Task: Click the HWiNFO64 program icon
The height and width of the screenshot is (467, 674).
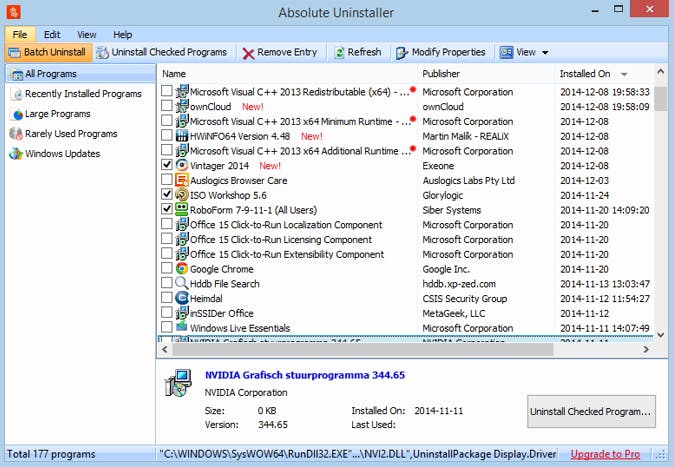Action: pos(182,136)
